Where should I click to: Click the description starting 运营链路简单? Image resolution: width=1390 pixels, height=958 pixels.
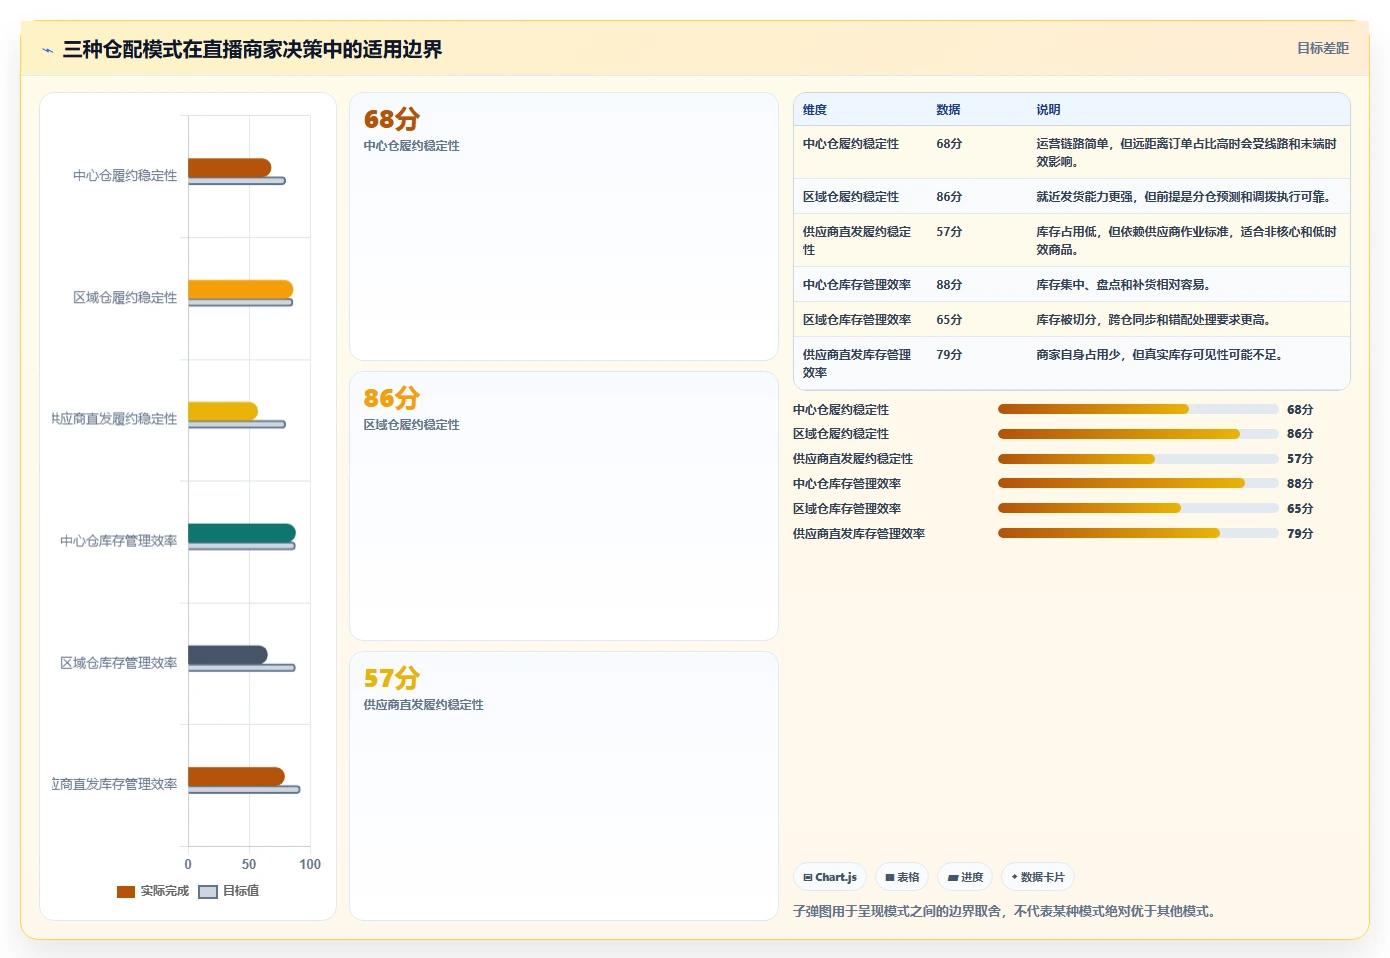click(x=1187, y=153)
